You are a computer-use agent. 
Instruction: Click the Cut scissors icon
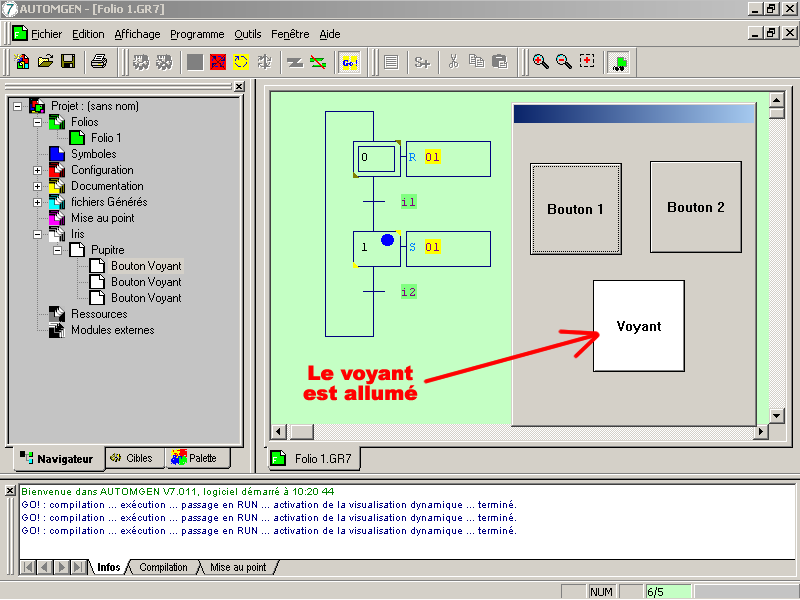[453, 62]
